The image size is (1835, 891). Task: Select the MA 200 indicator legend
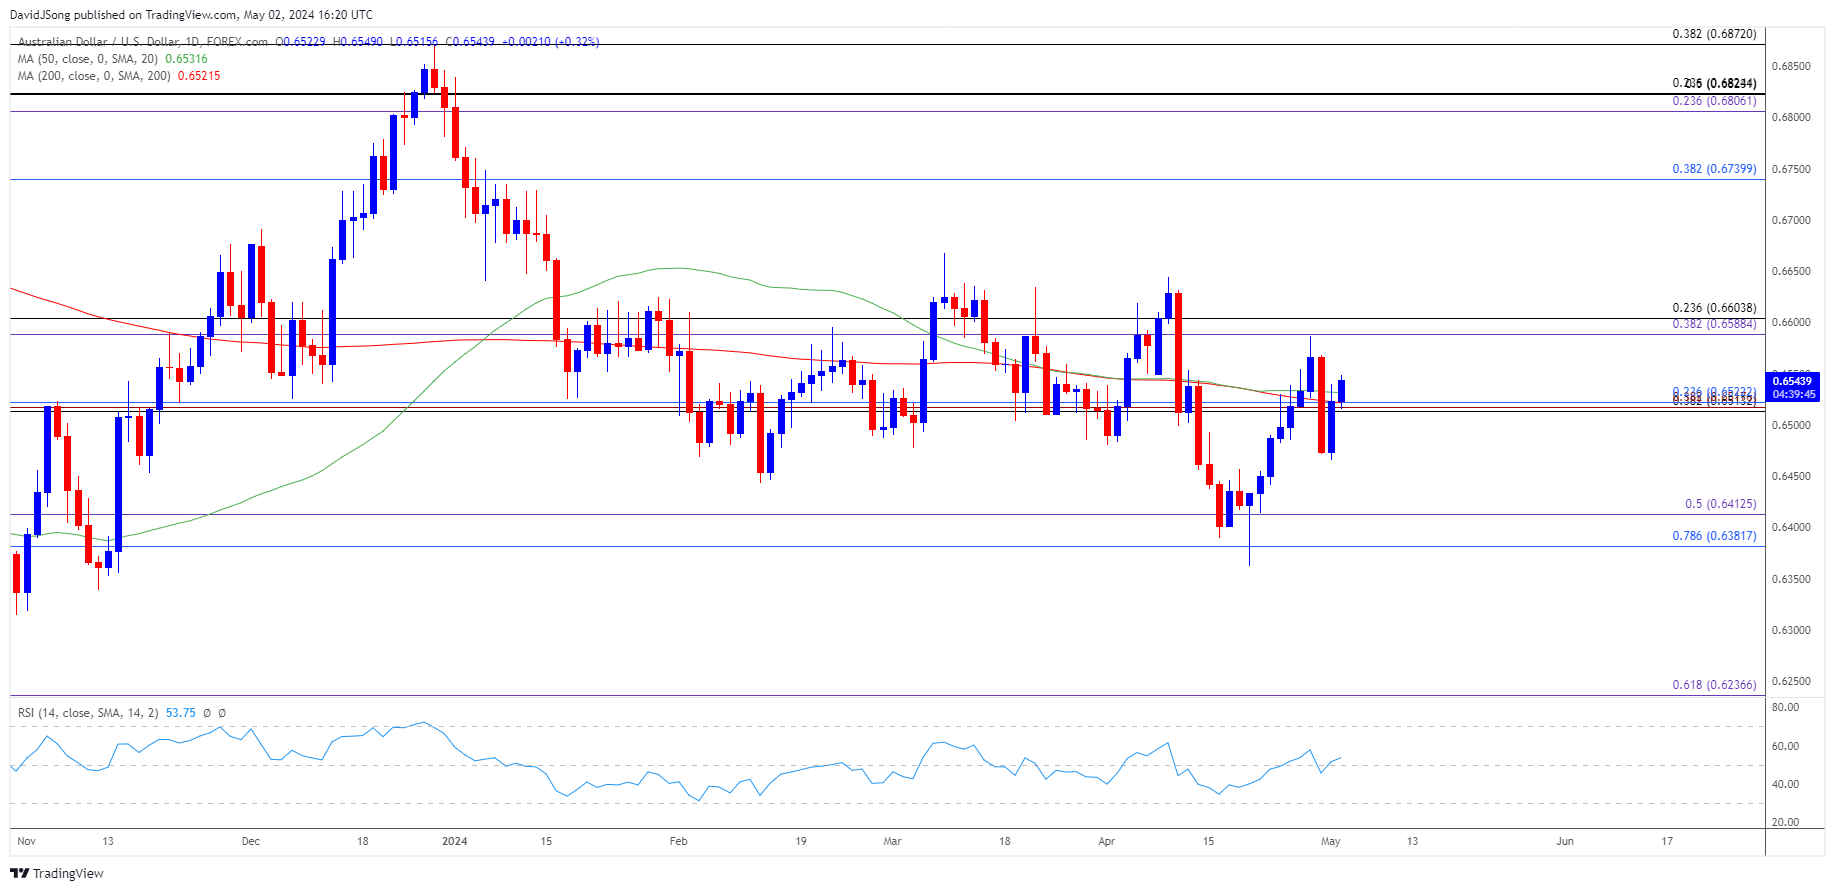coord(94,76)
